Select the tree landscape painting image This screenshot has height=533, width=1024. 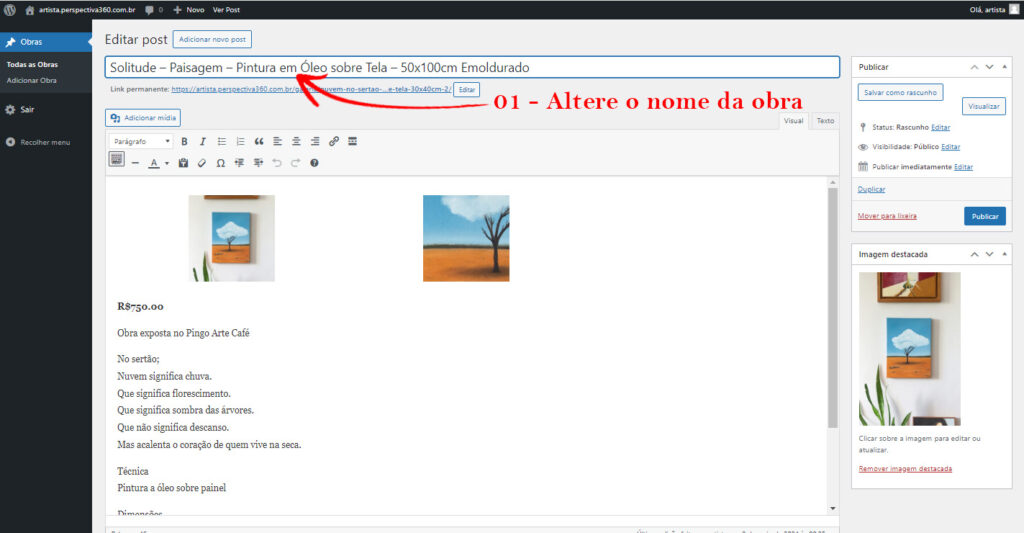(x=466, y=238)
